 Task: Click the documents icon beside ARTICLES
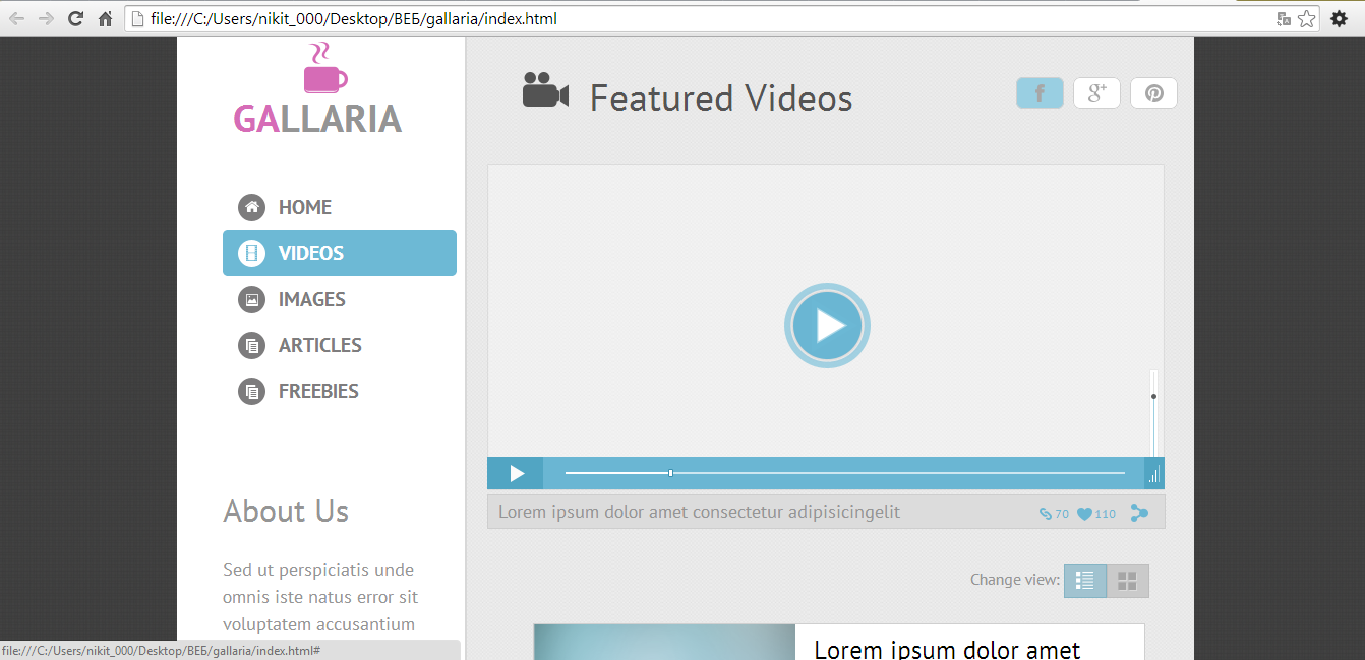pyautogui.click(x=251, y=345)
